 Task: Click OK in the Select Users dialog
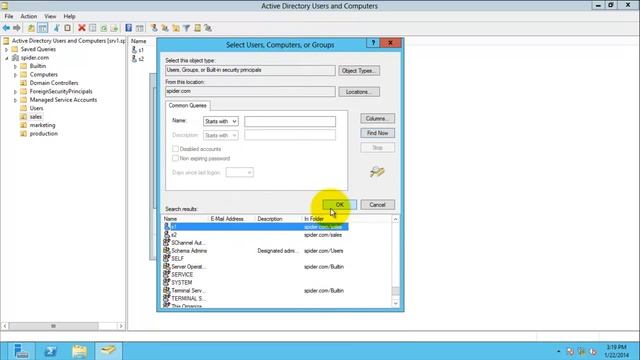click(x=340, y=204)
